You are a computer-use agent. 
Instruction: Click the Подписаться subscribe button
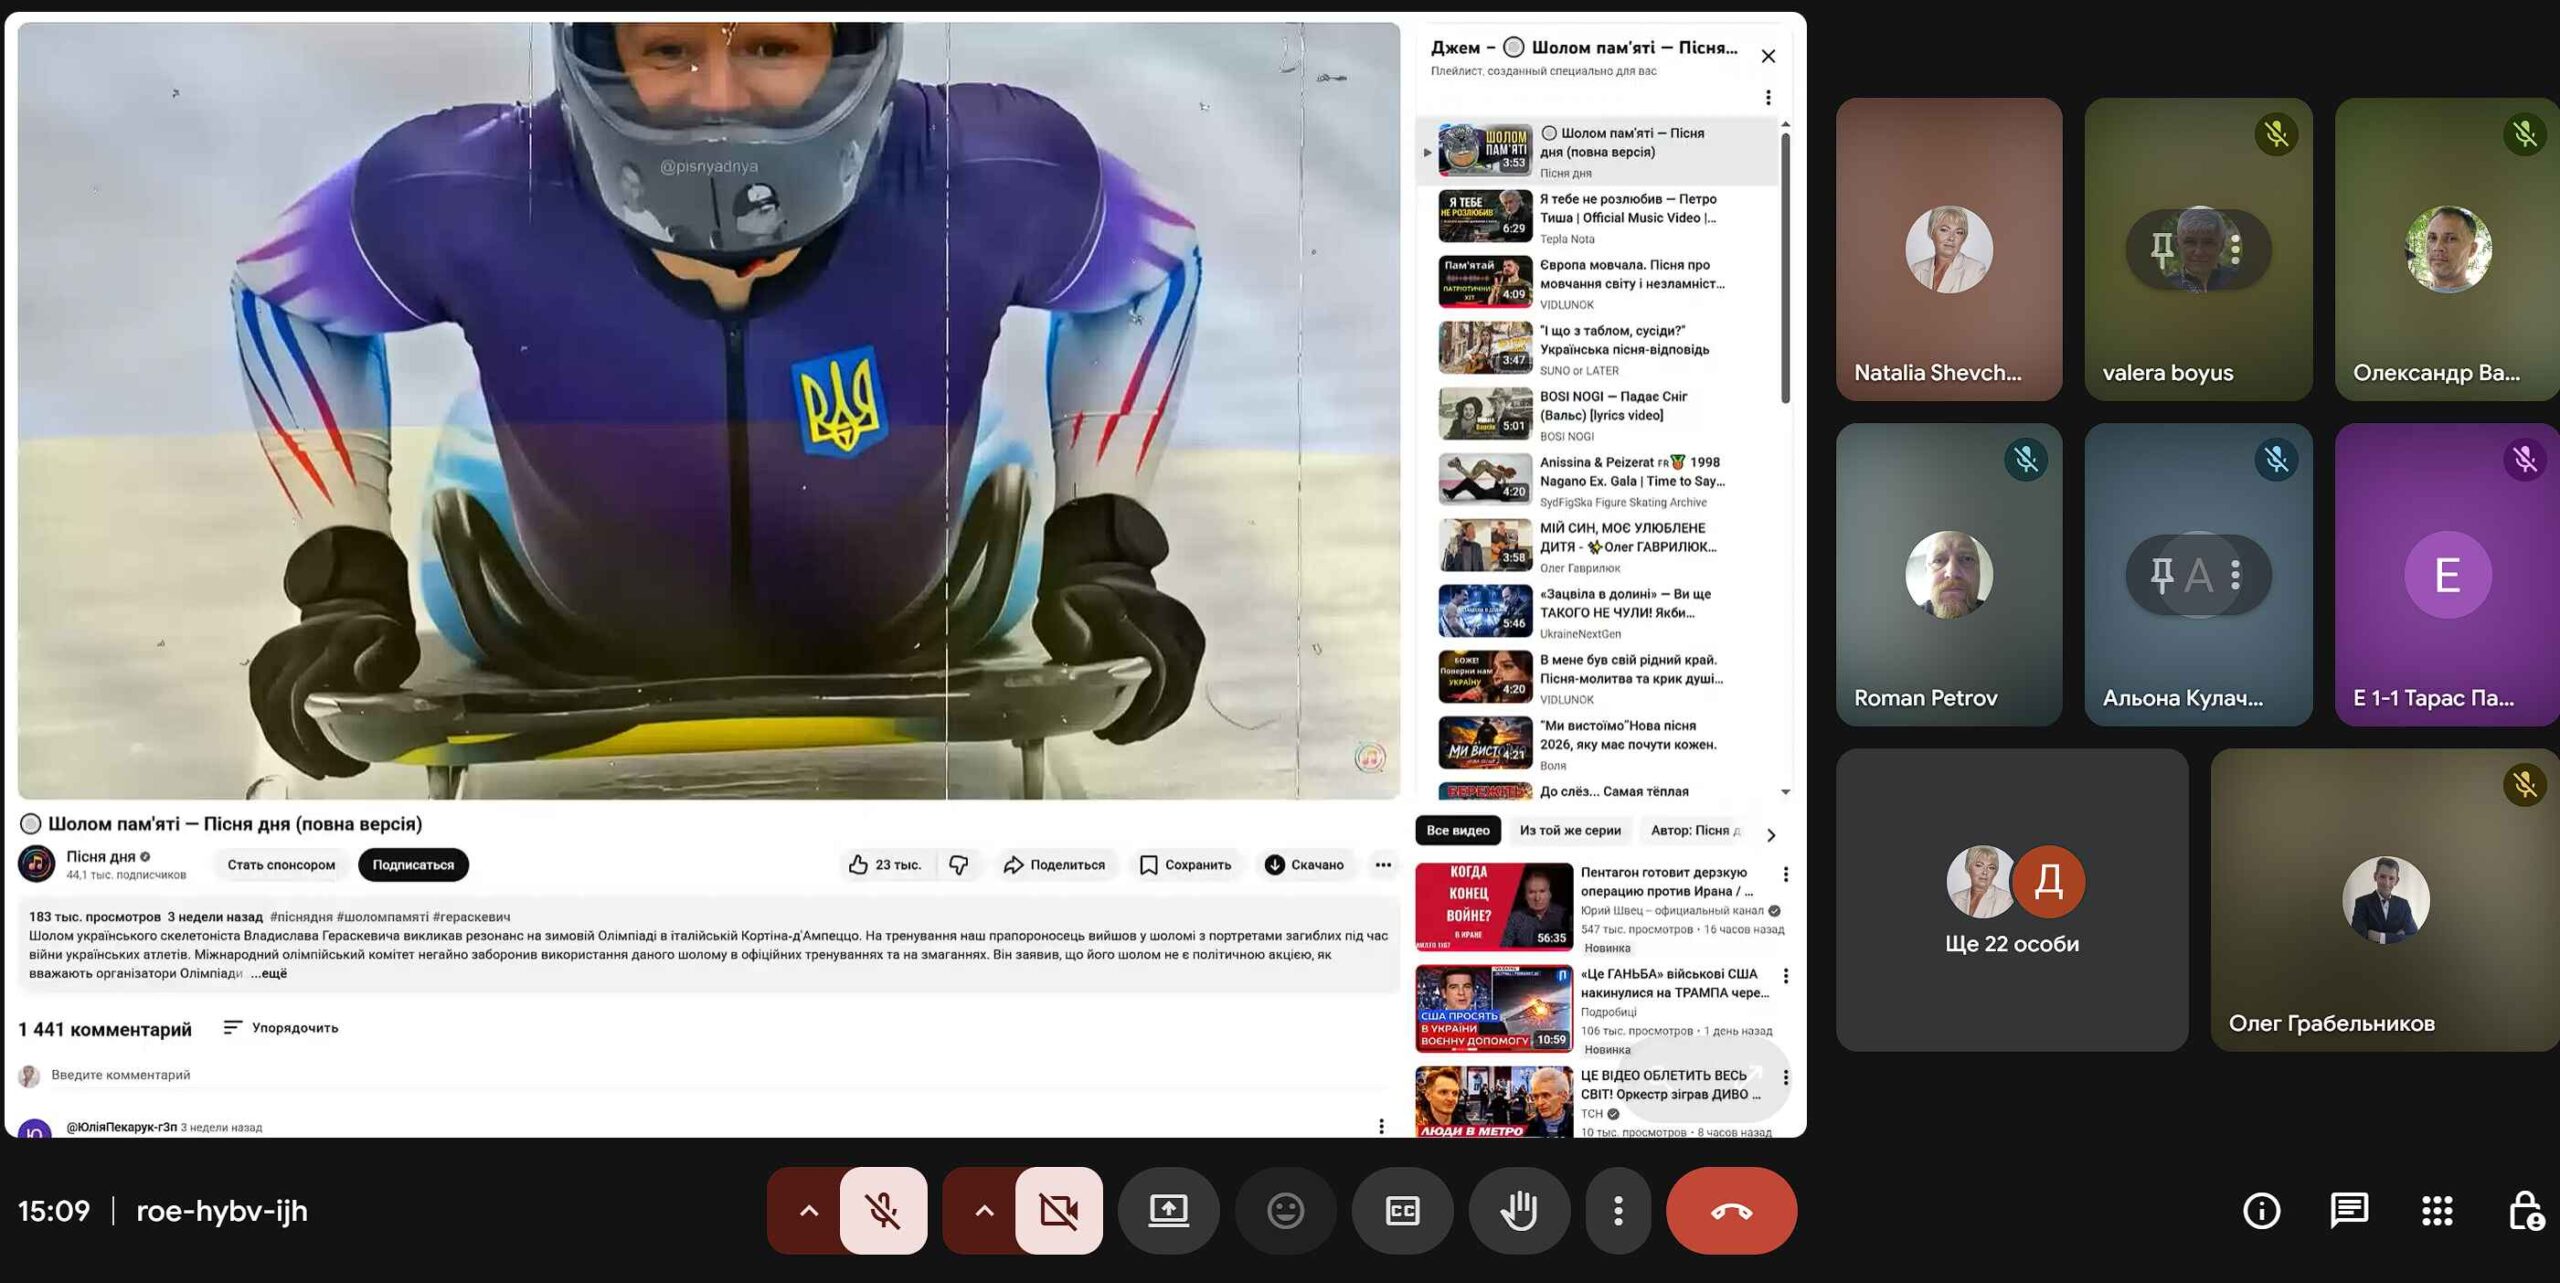[x=413, y=865]
